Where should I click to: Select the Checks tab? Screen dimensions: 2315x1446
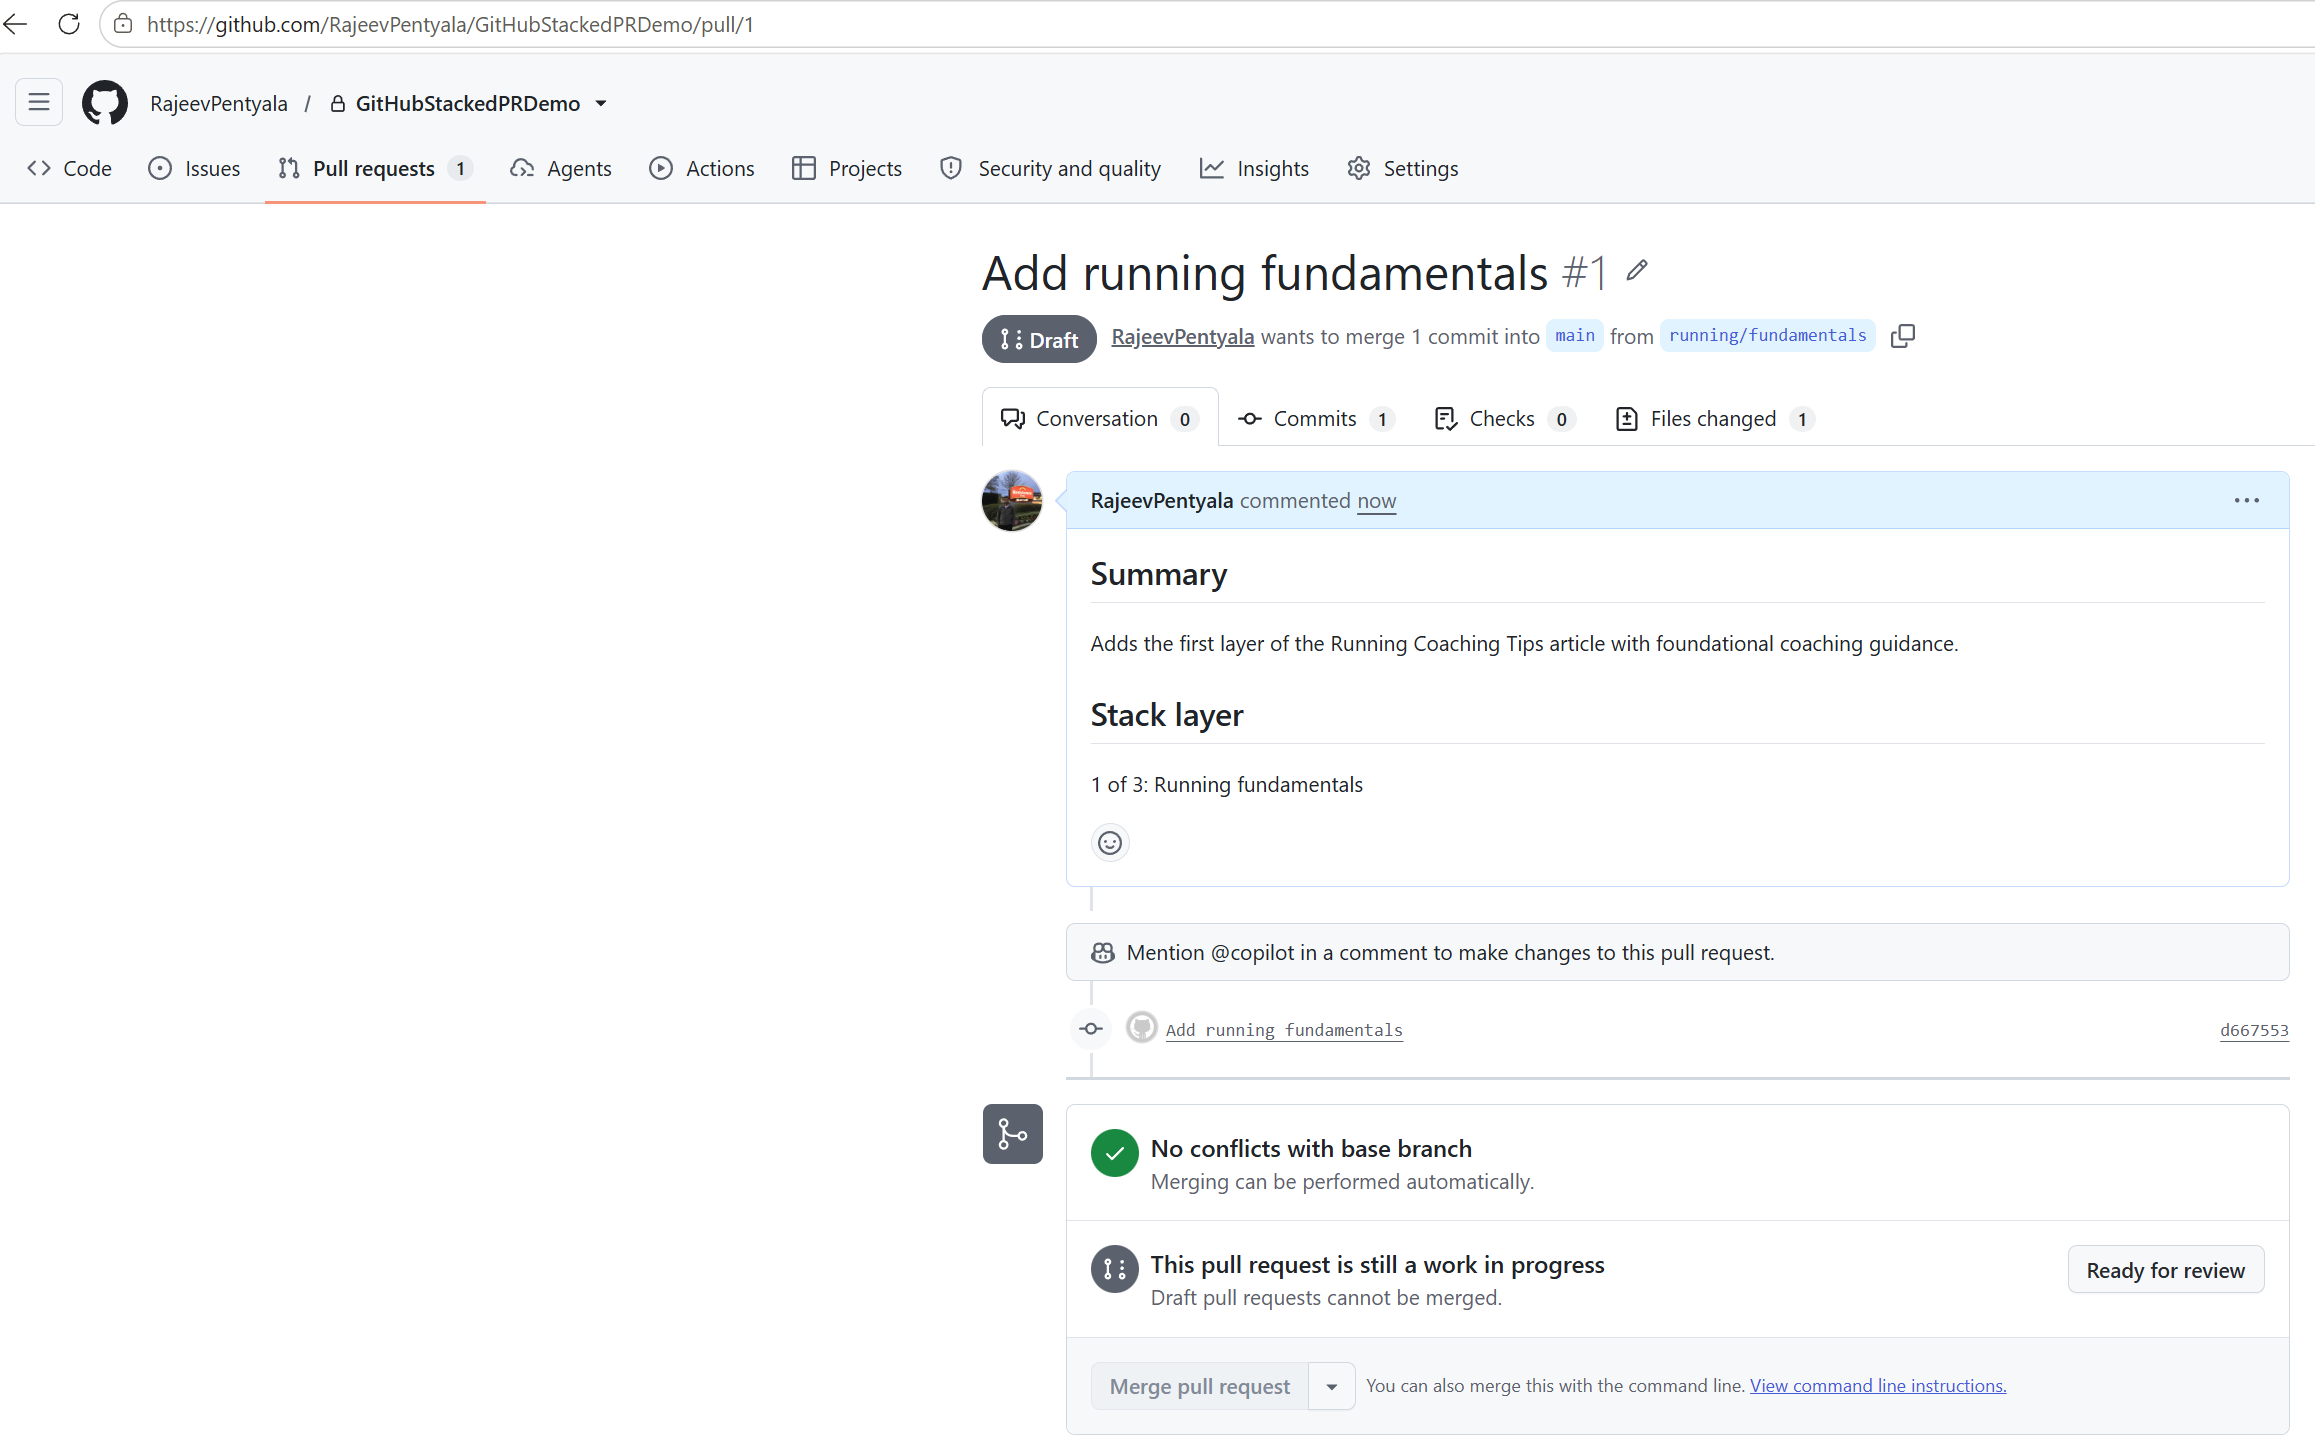point(1505,418)
